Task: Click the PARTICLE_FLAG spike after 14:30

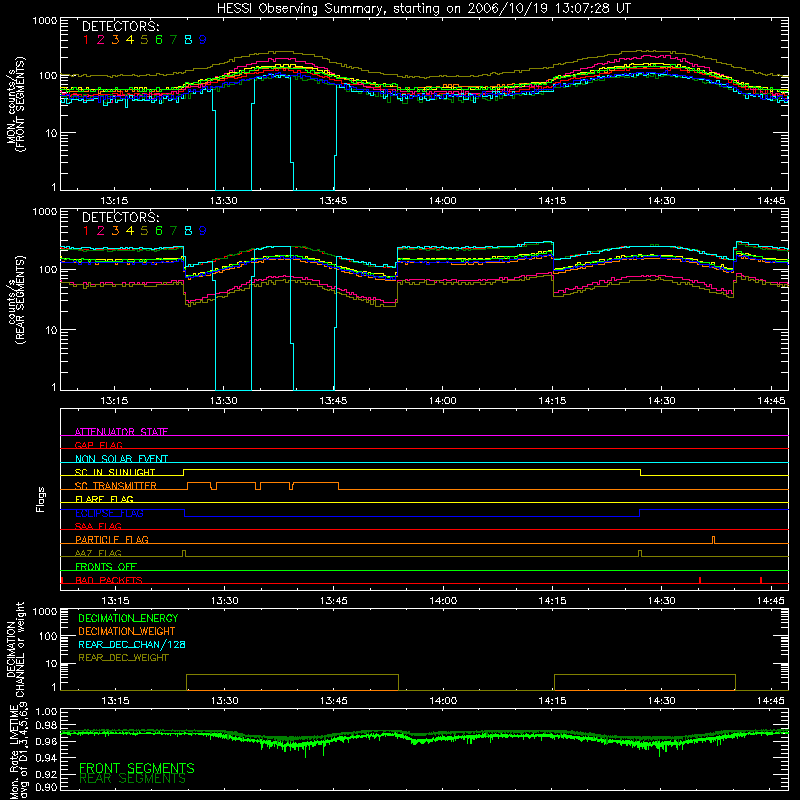Action: click(x=713, y=540)
